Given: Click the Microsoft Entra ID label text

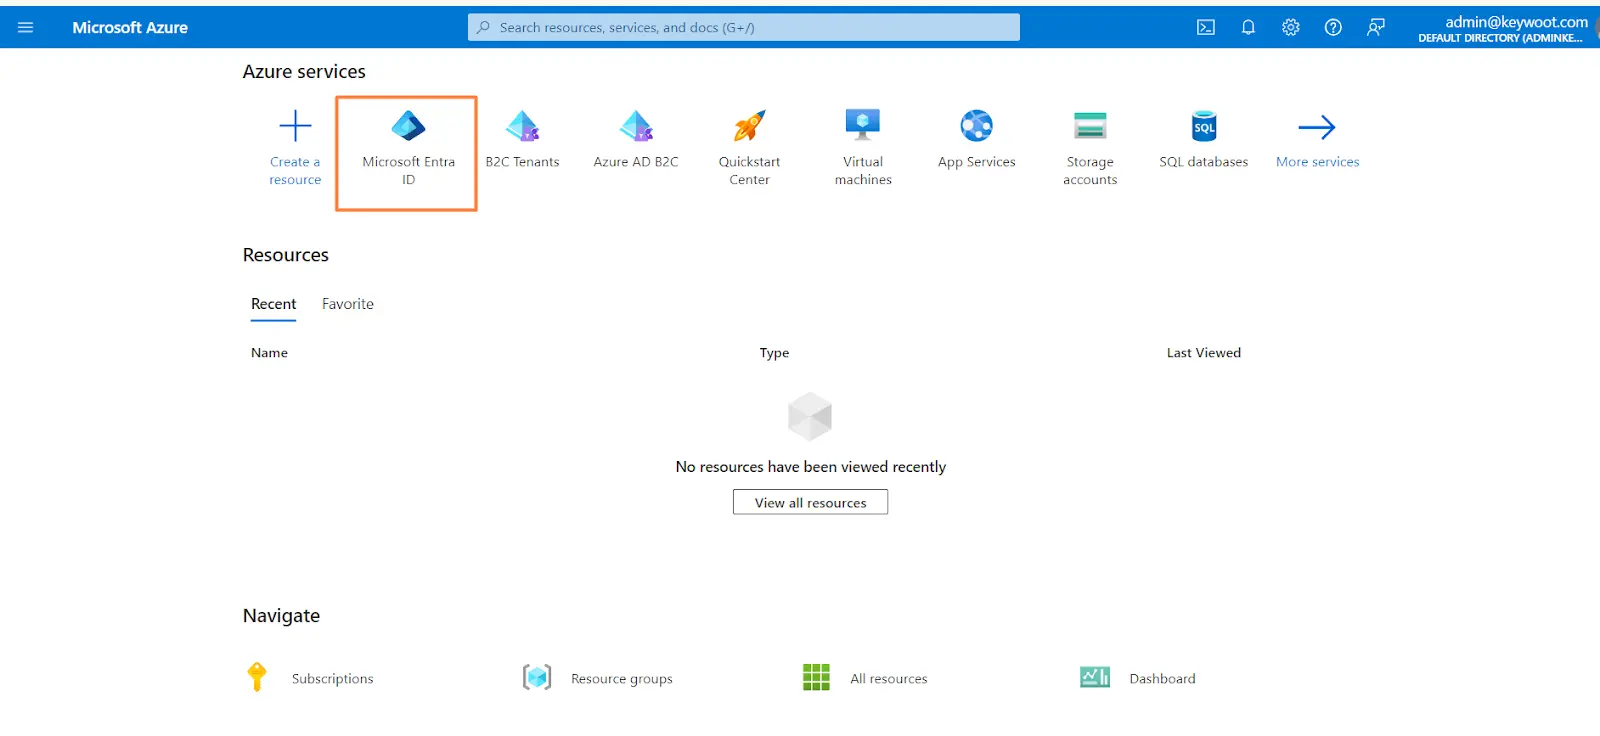Looking at the screenshot, I should coord(408,171).
